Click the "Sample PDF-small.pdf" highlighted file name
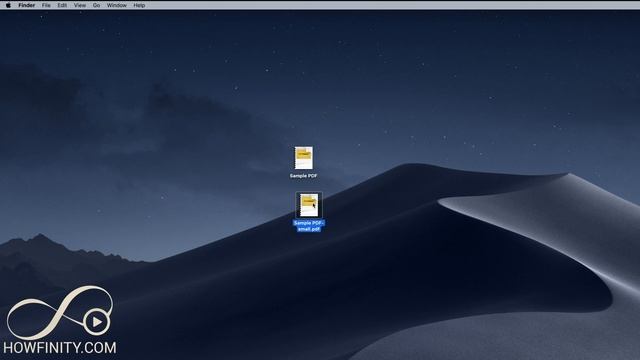The height and width of the screenshot is (360, 640). coord(309,226)
